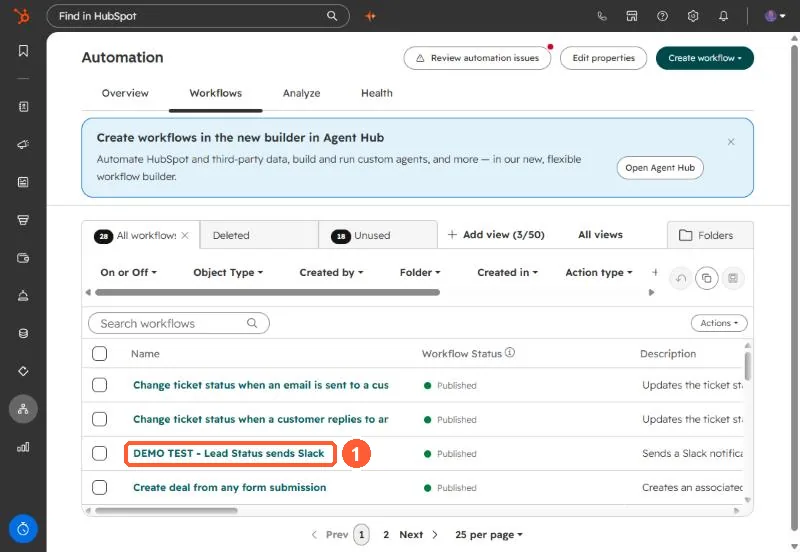Expand the Created by filter

332,272
